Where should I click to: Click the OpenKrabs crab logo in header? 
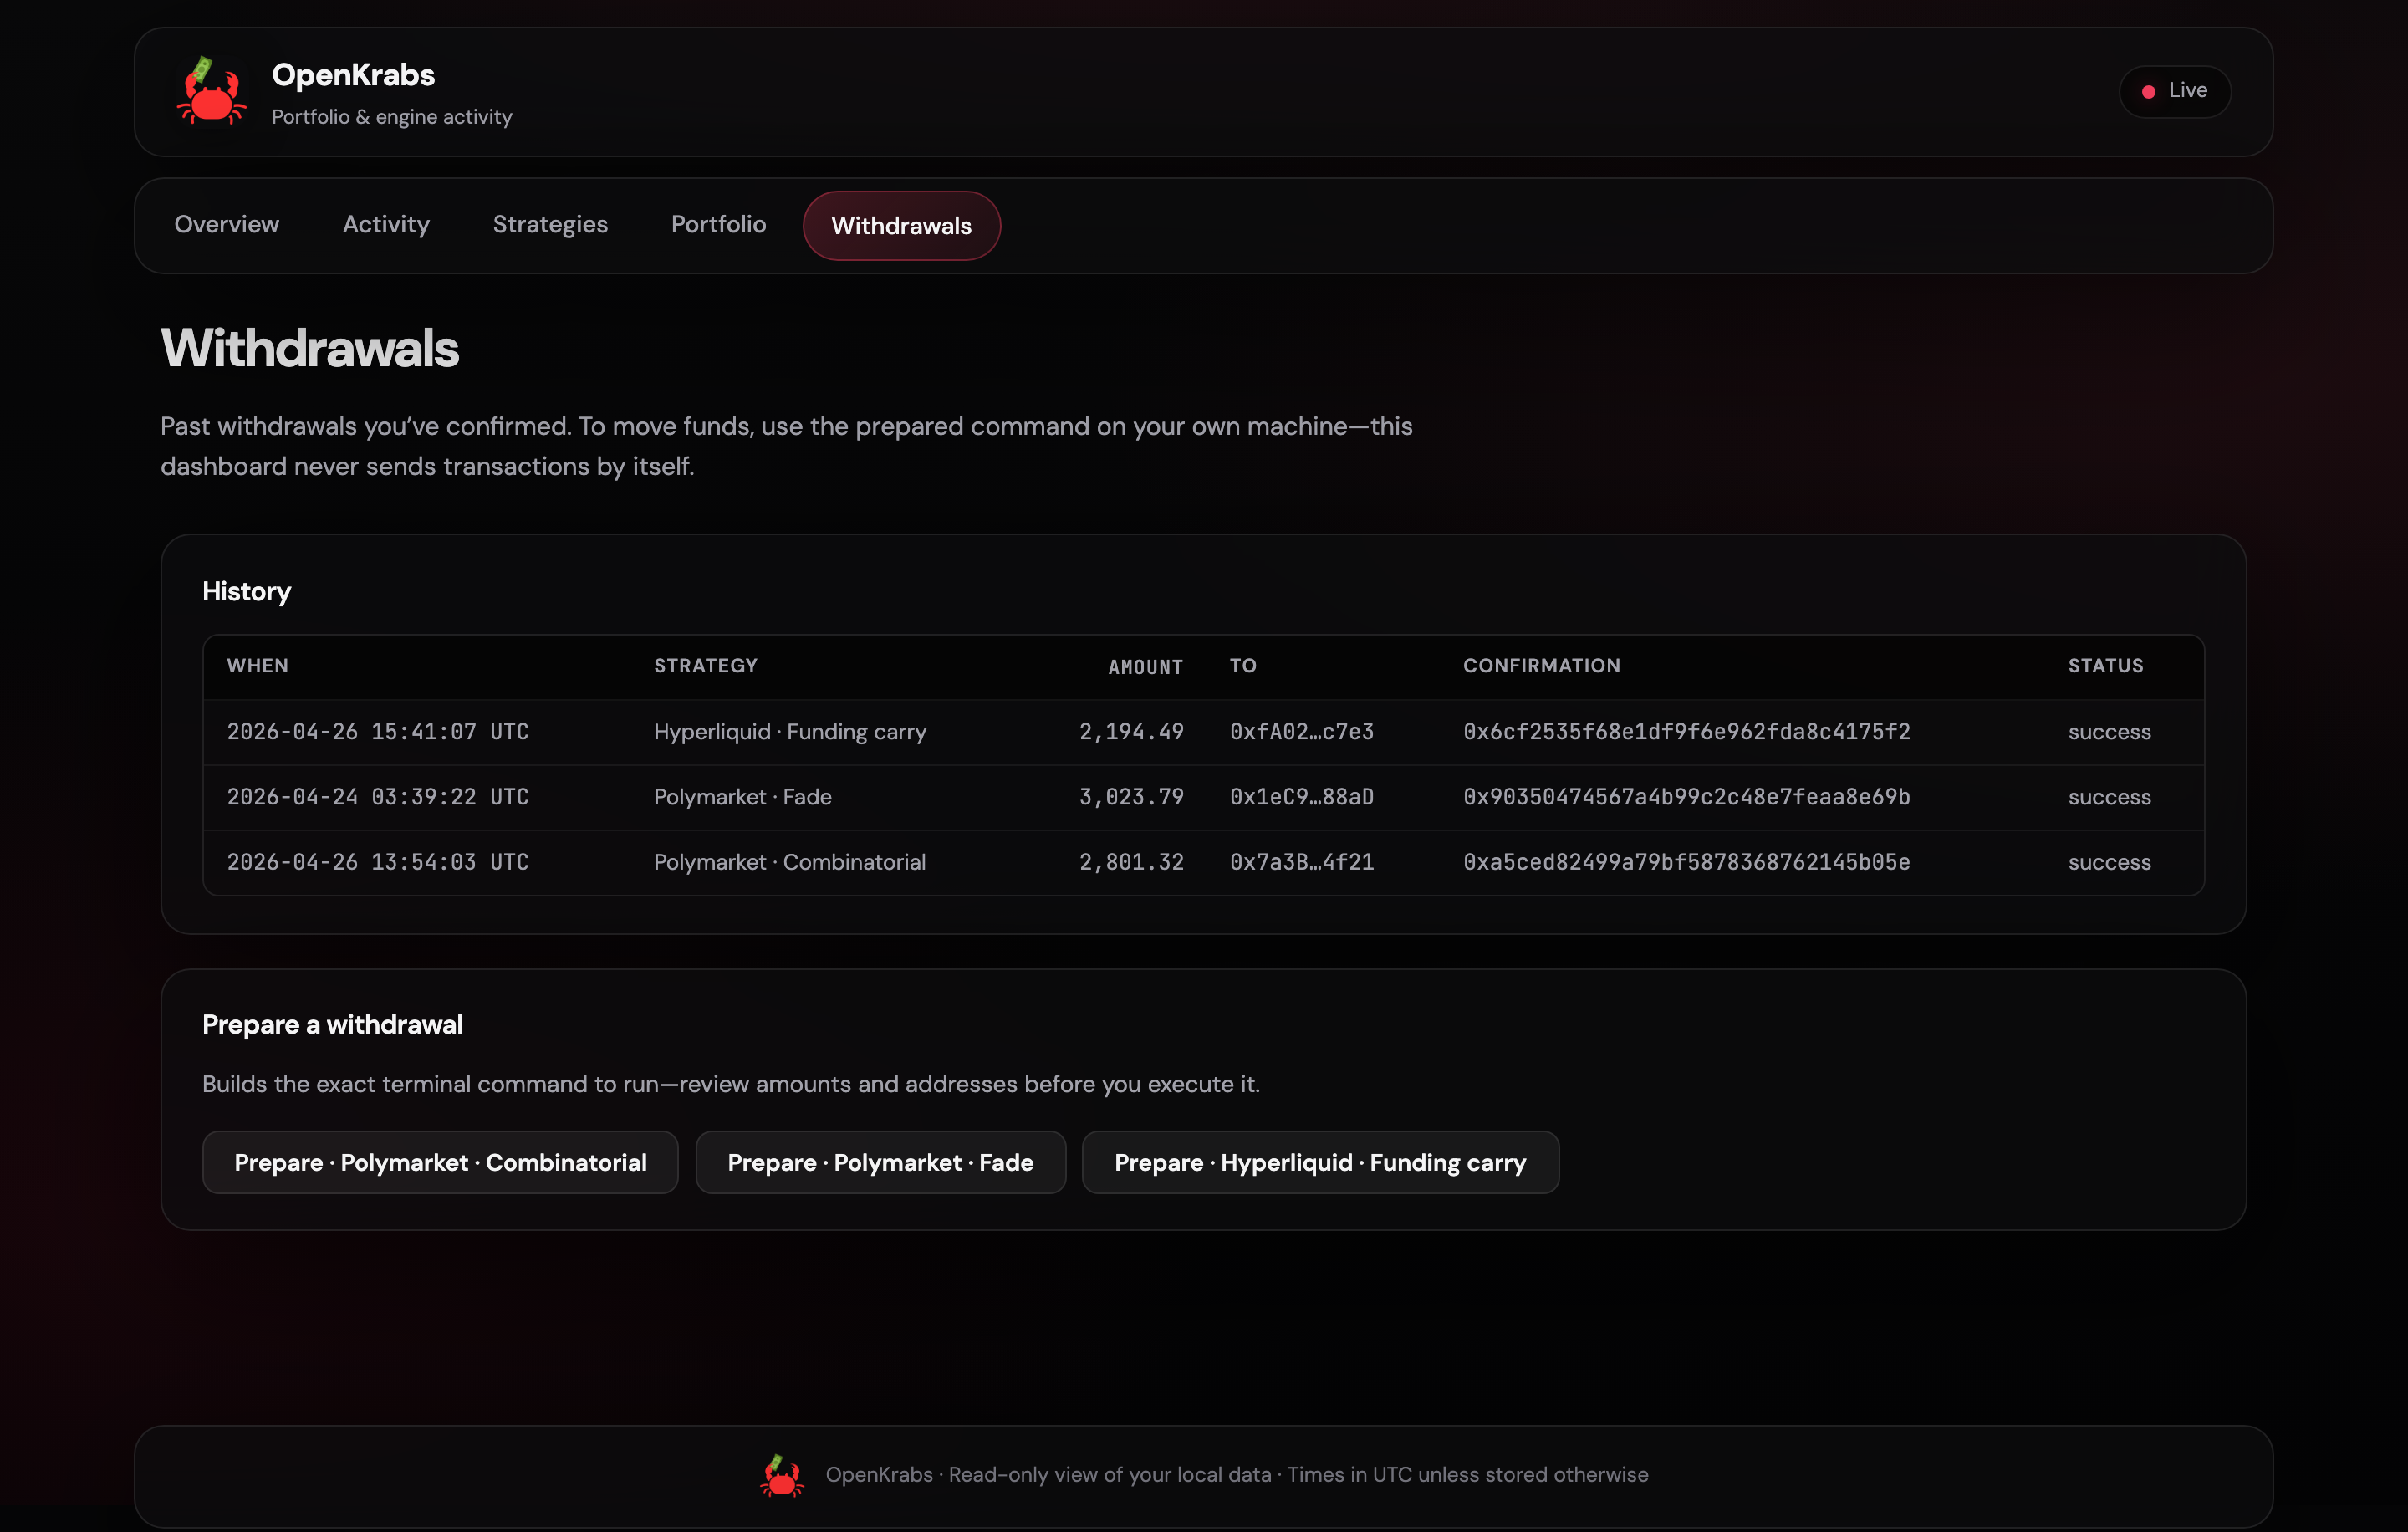pos(211,92)
